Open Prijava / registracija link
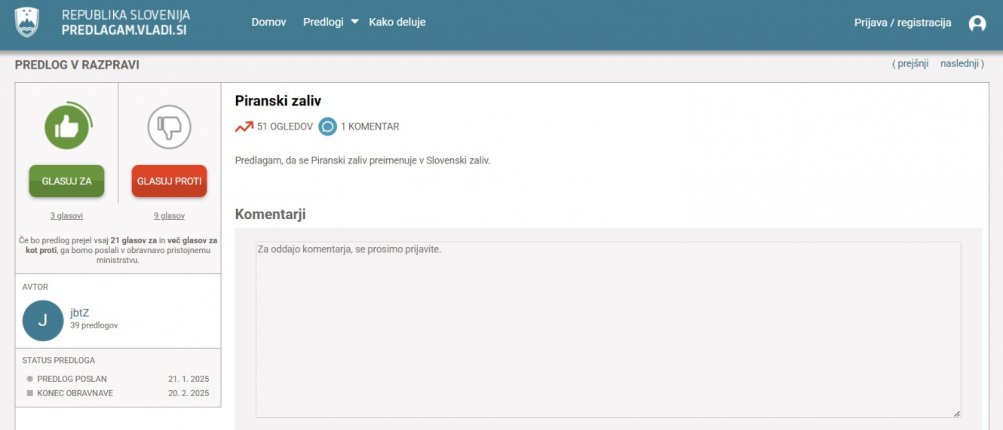1003x430 pixels. (903, 23)
